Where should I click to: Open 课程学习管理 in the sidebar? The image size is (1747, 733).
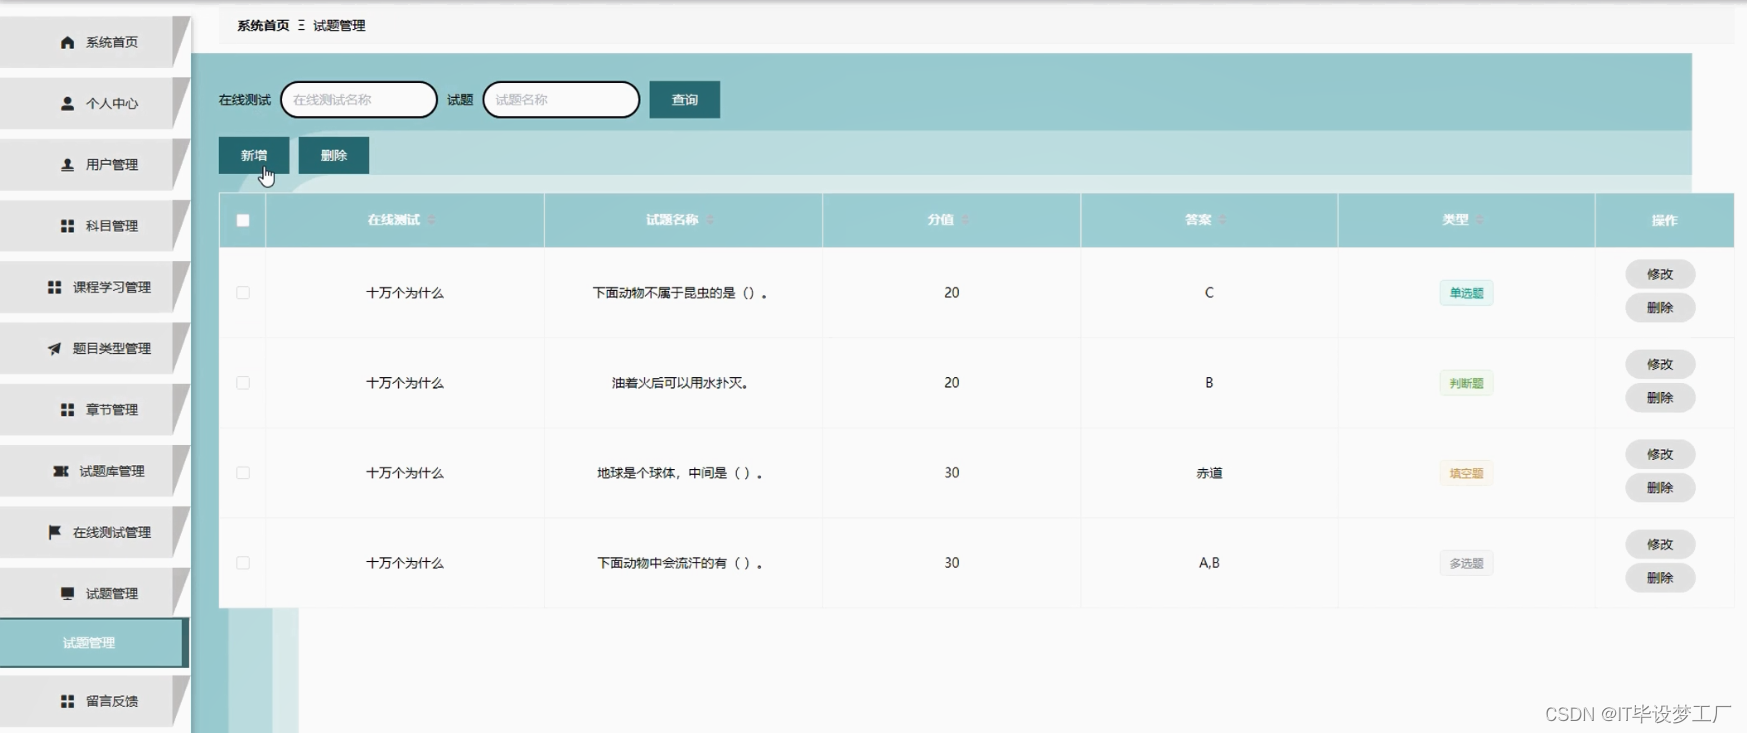(93, 287)
